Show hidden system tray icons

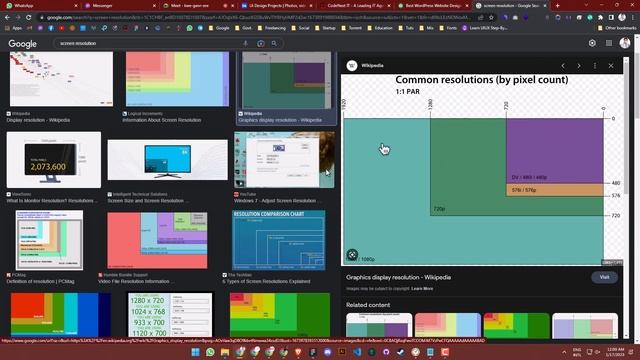click(564, 352)
